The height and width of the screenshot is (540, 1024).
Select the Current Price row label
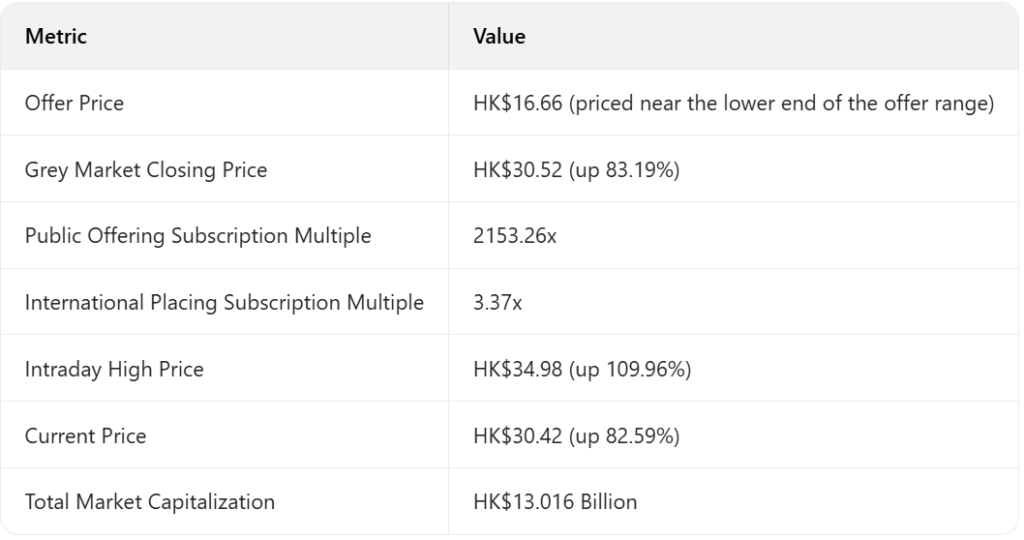coord(85,436)
